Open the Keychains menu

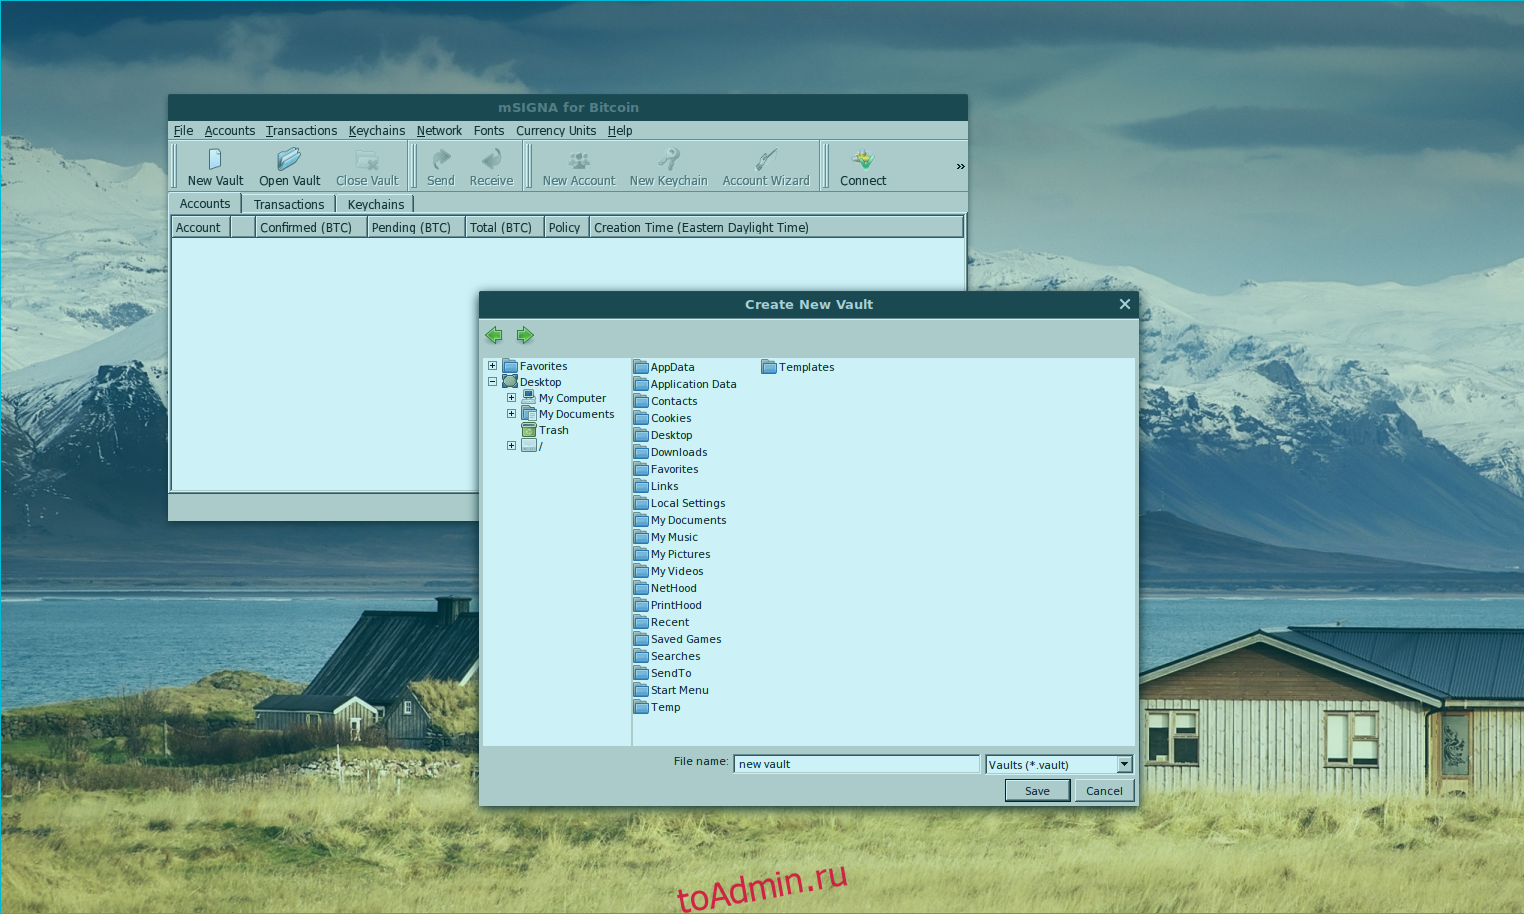tap(377, 130)
